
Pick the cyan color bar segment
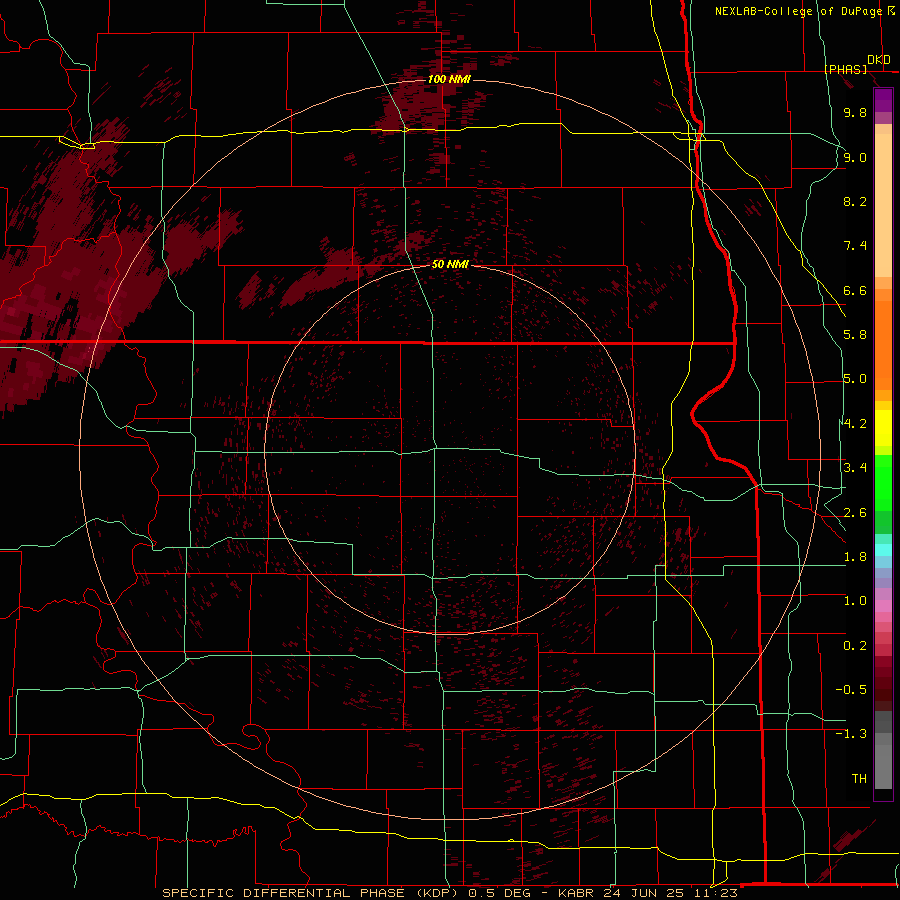tap(883, 549)
